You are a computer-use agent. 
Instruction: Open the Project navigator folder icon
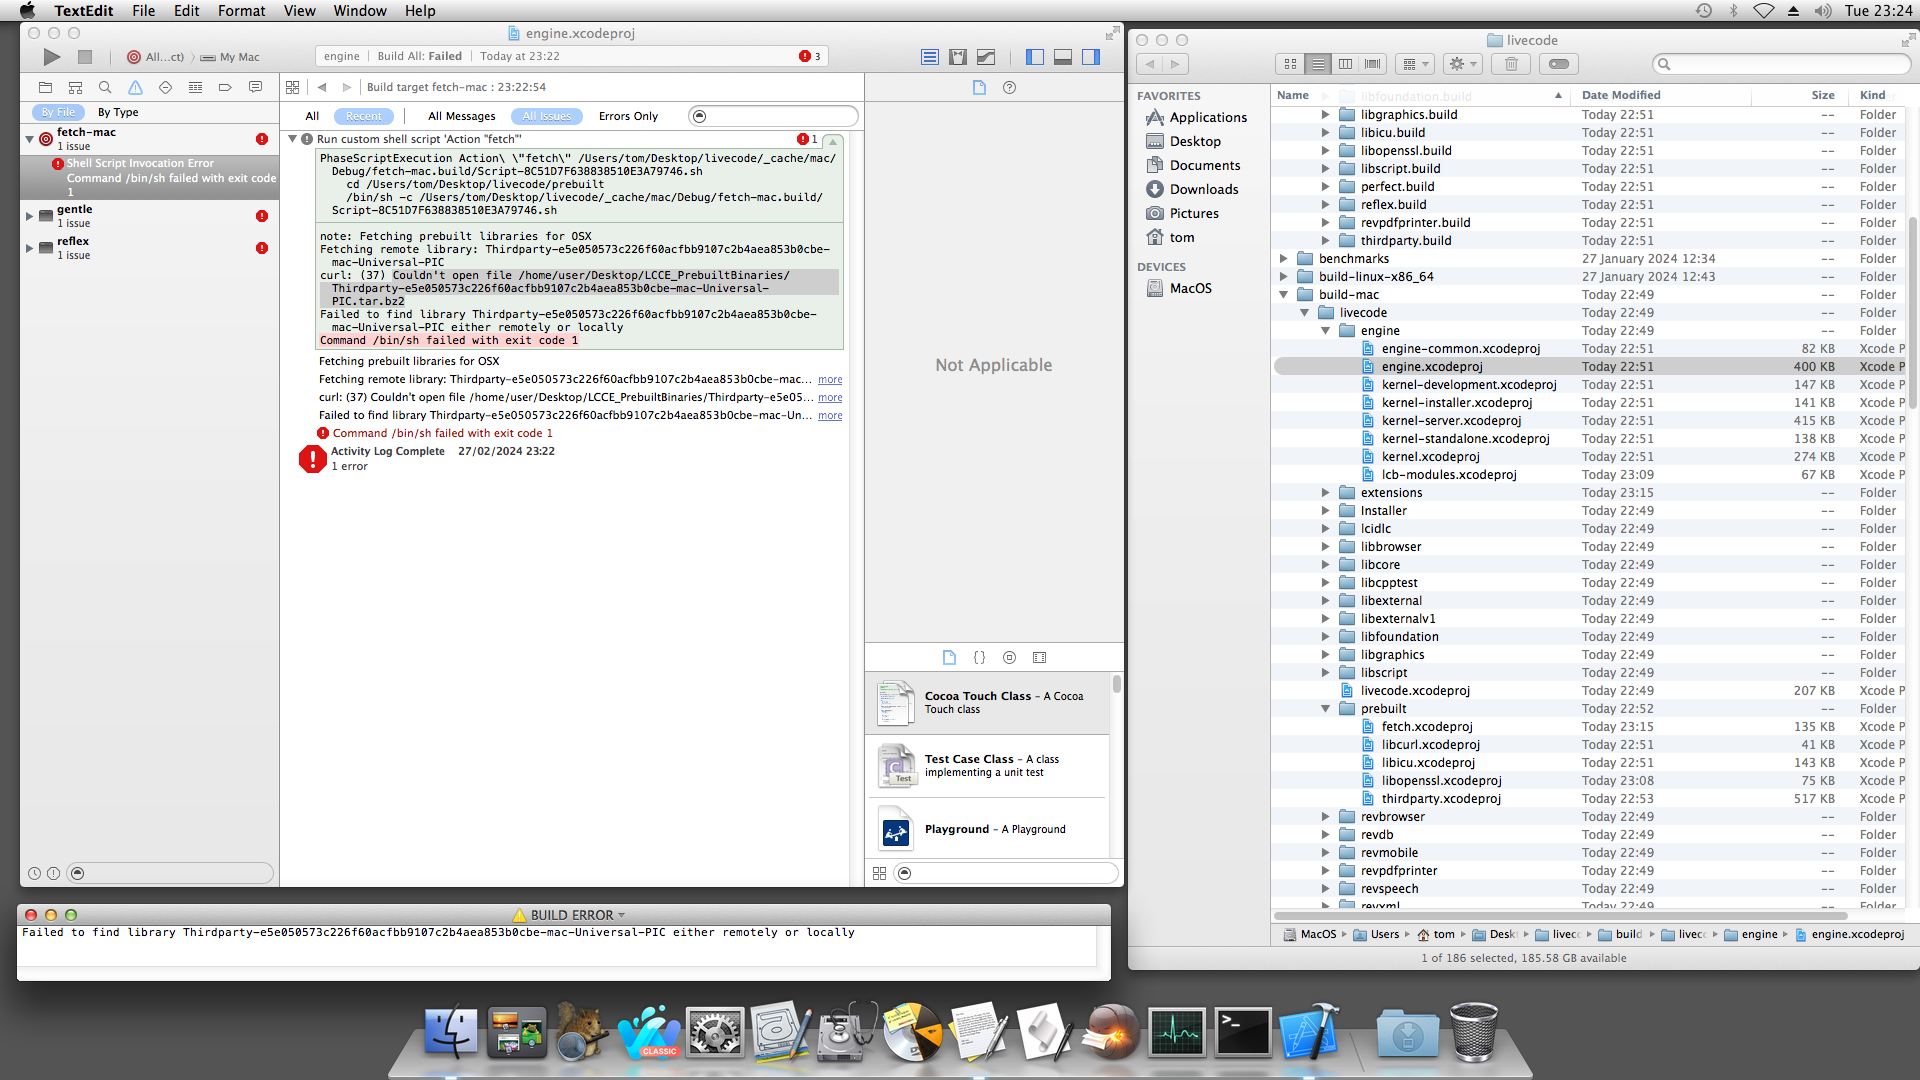click(x=45, y=87)
